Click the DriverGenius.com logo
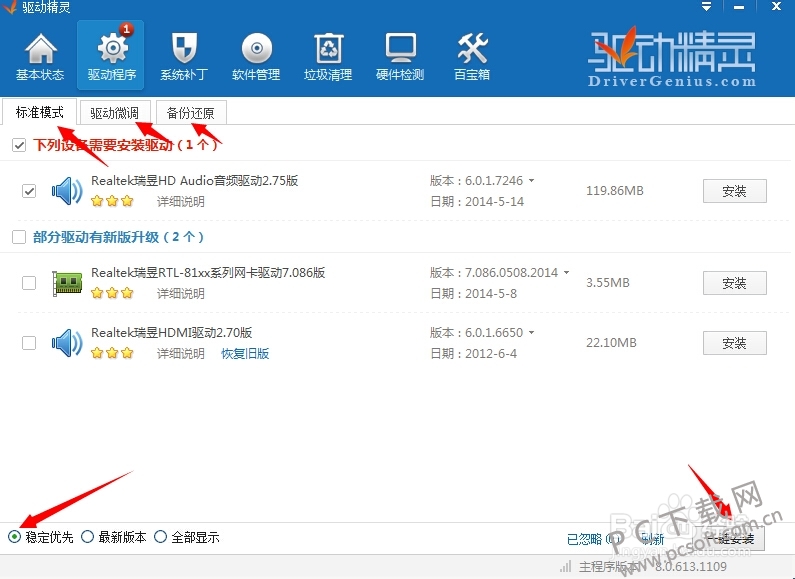The height and width of the screenshot is (579, 795). click(x=672, y=57)
